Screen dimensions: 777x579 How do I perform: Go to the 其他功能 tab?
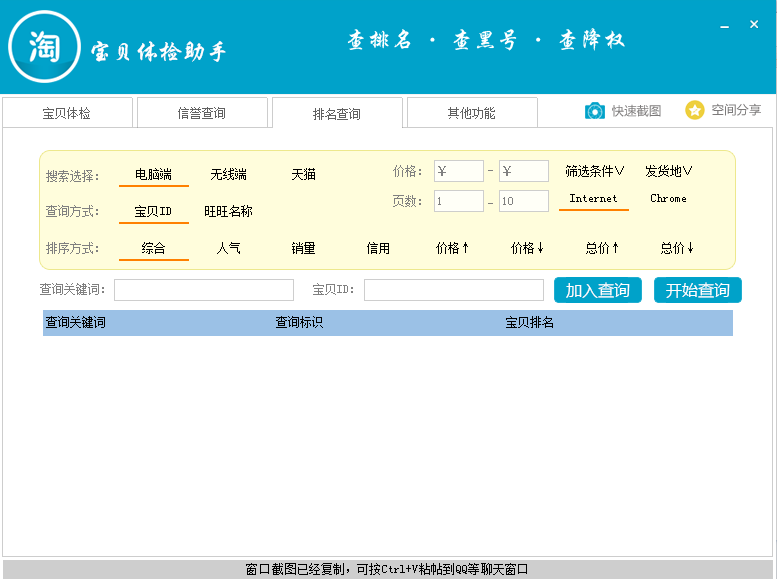pos(471,113)
